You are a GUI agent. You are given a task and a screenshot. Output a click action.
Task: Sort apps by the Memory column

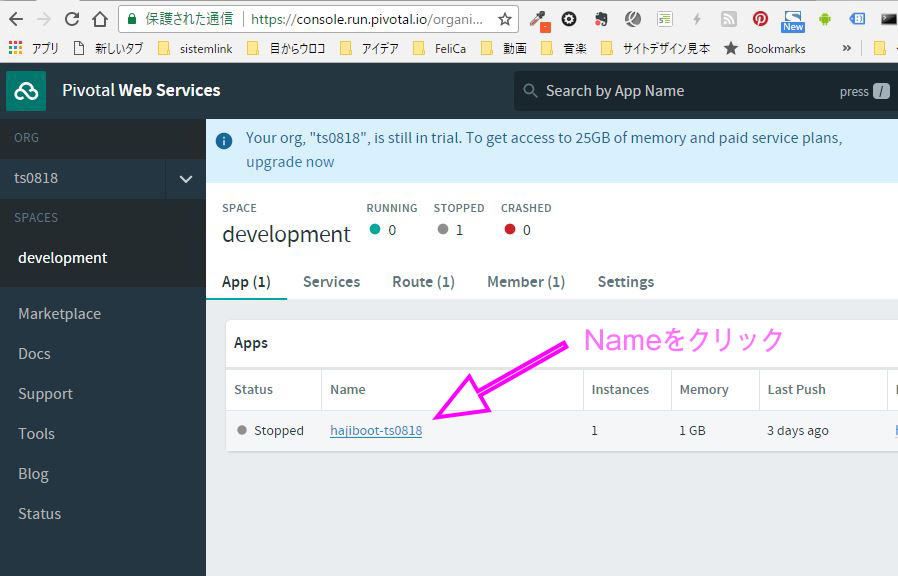click(704, 390)
